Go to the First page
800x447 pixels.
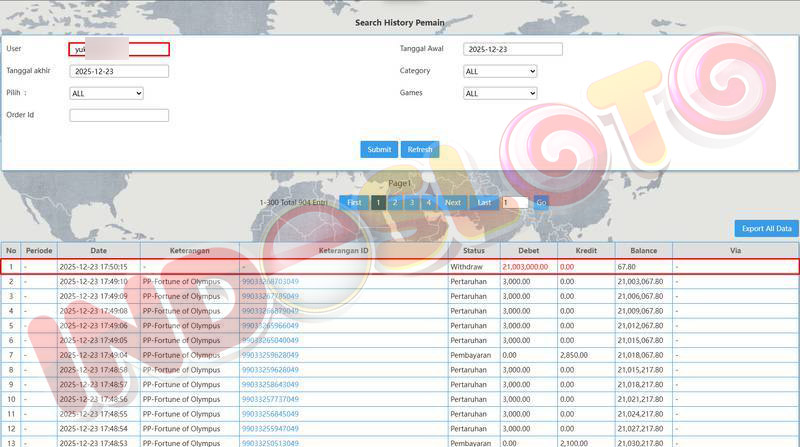[354, 202]
